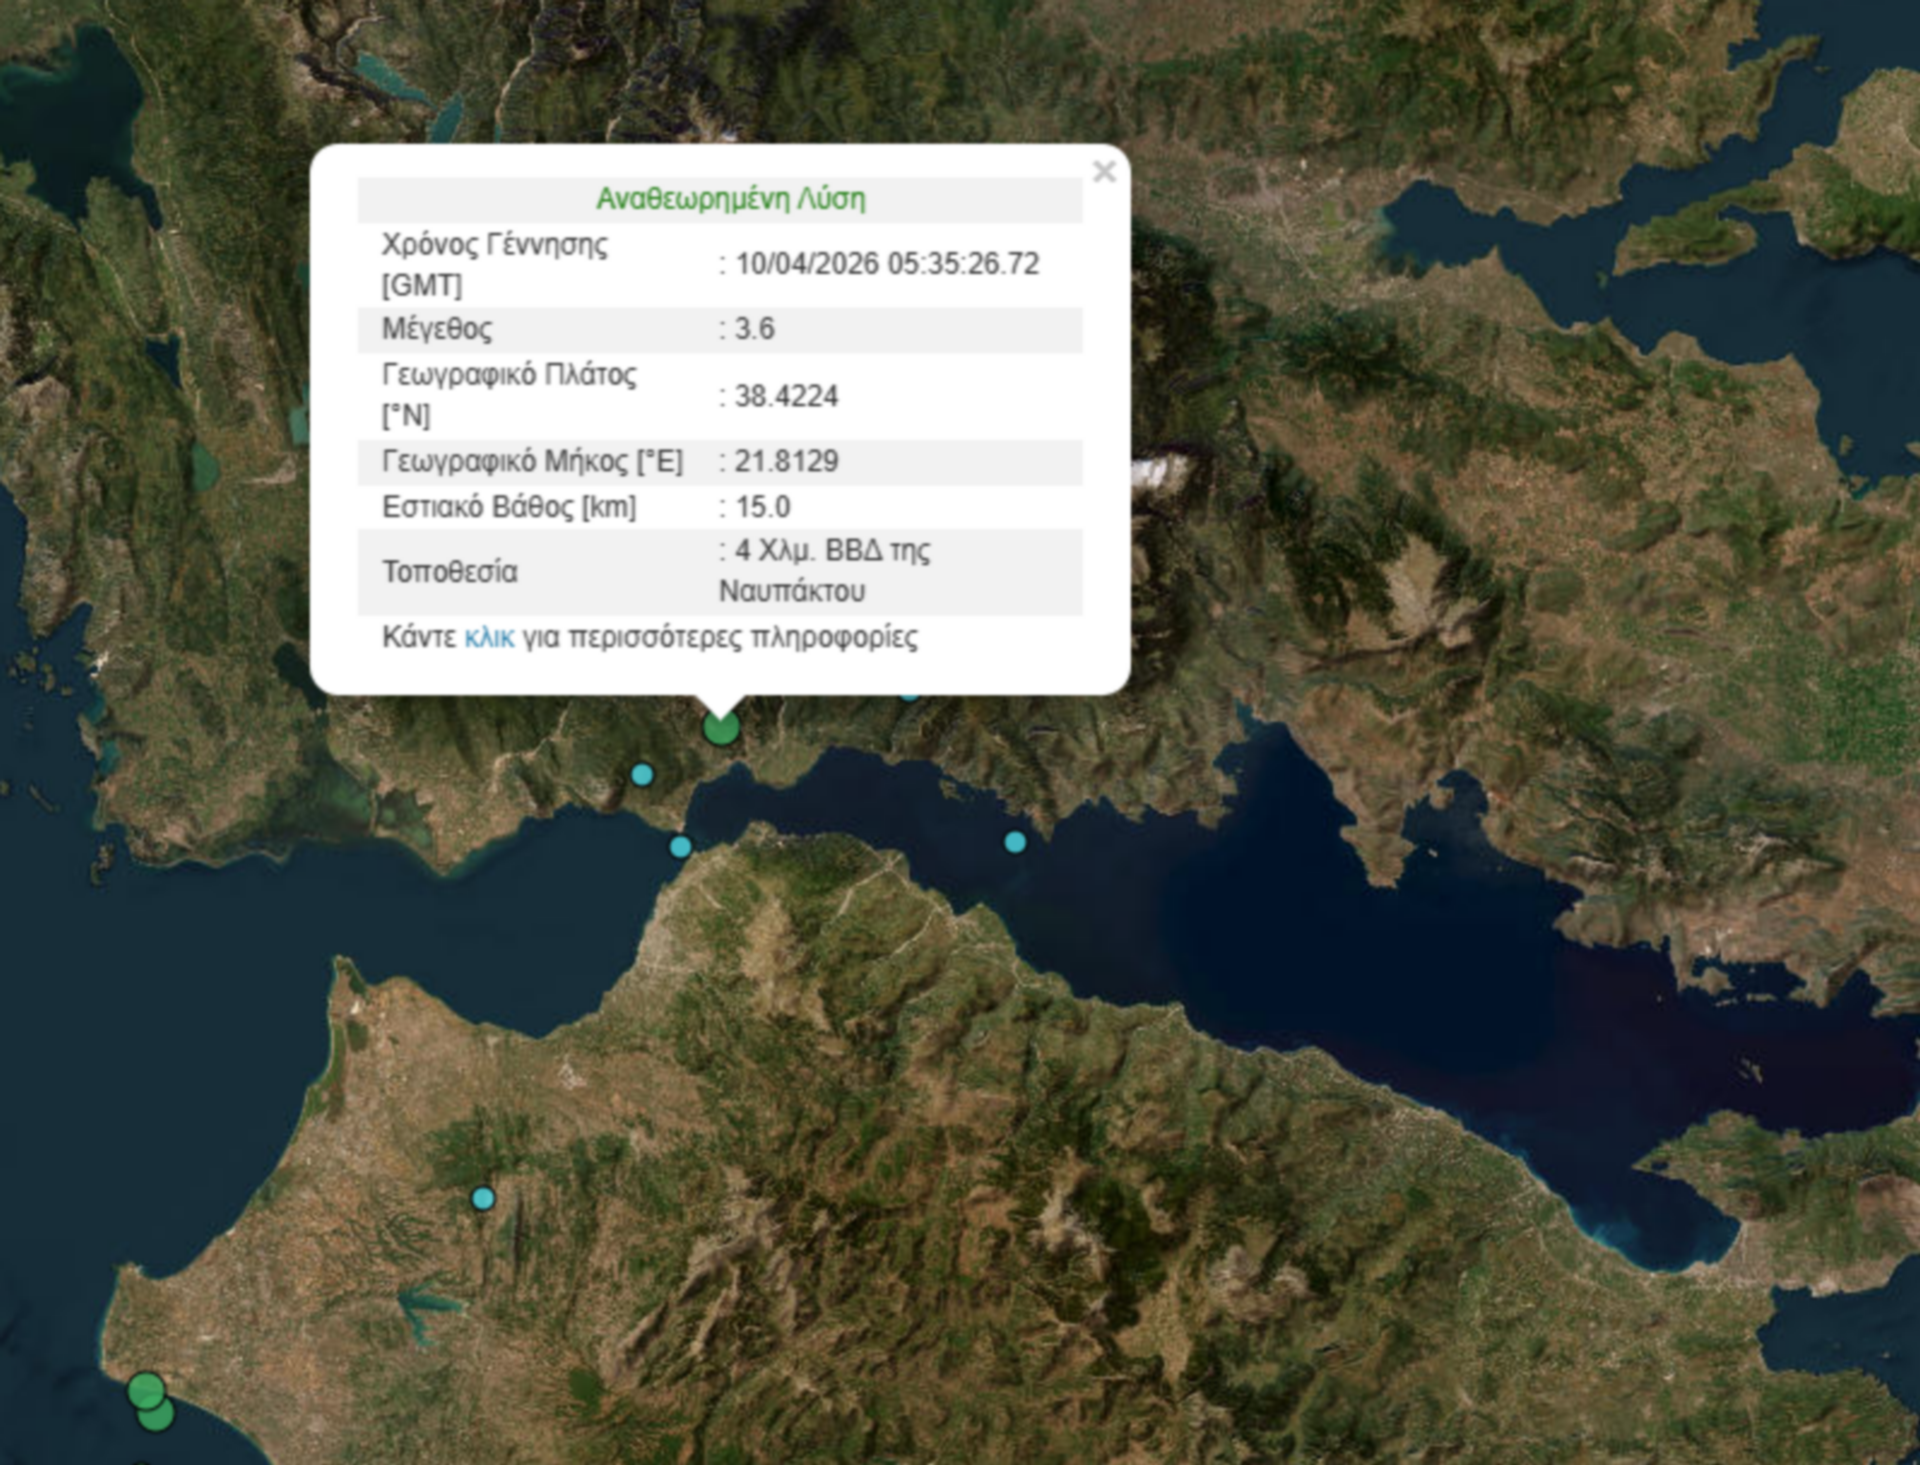Click the longitude value 21.8129

click(786, 461)
